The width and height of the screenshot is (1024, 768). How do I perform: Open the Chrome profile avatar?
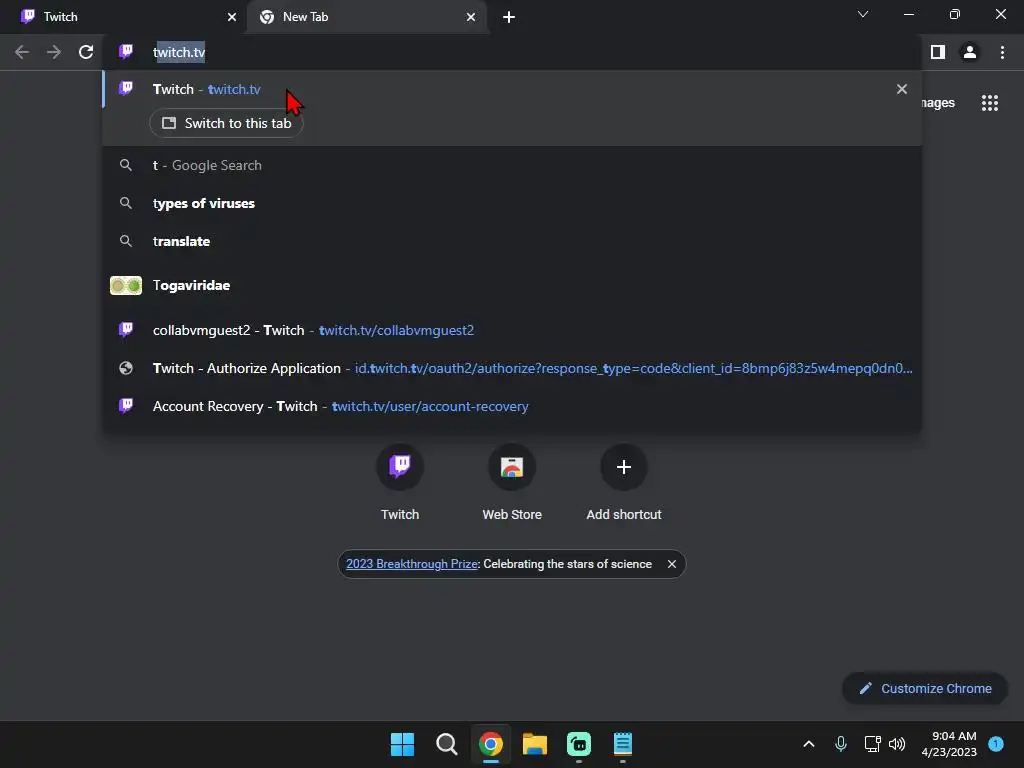tap(970, 52)
